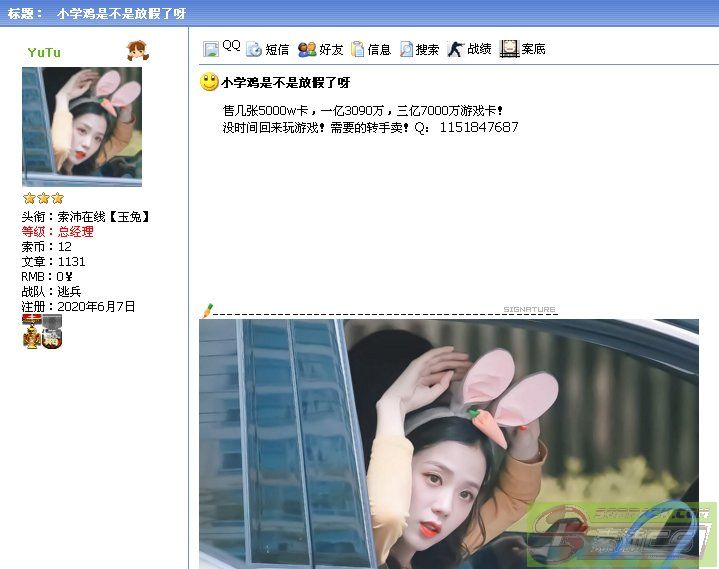Click the 案底 record icon
The height and width of the screenshot is (569, 719).
[x=509, y=49]
